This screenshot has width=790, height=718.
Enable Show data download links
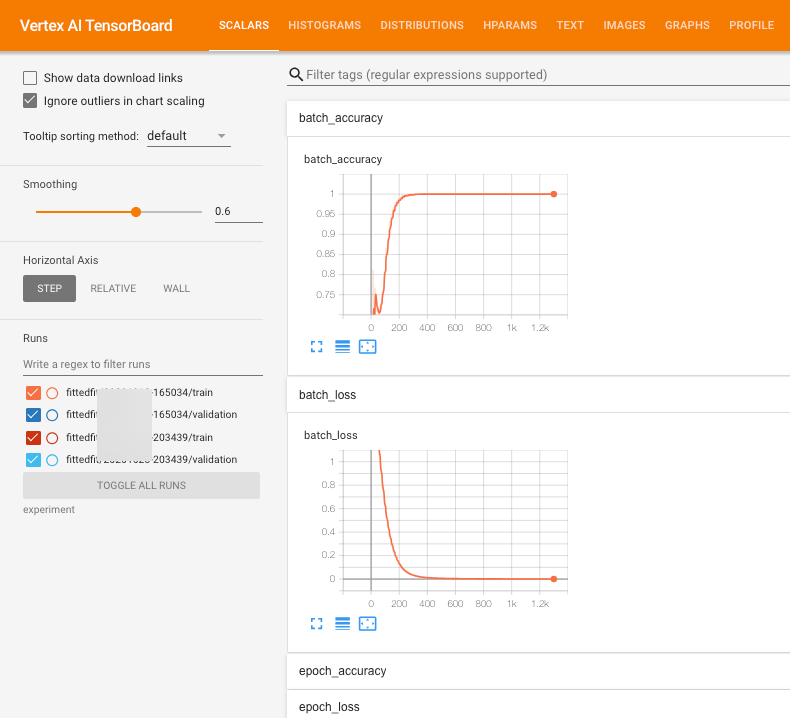[30, 78]
